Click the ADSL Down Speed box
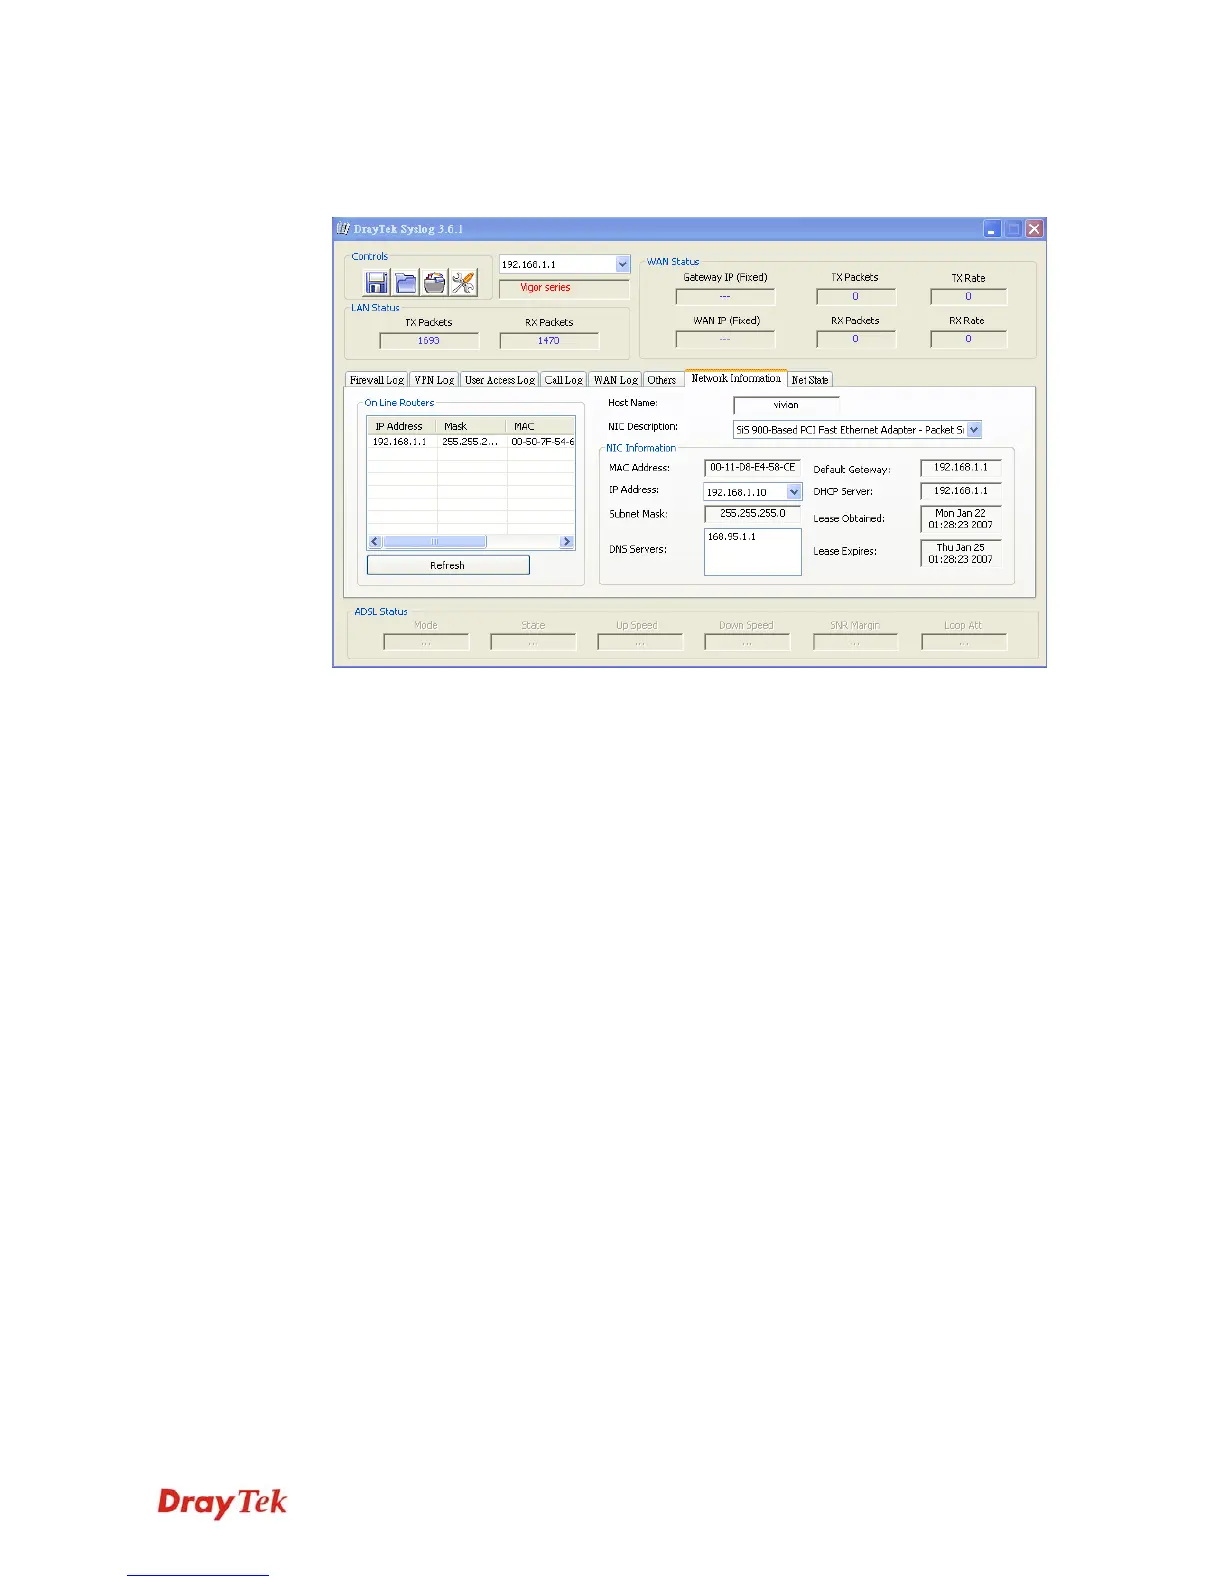 pyautogui.click(x=747, y=642)
